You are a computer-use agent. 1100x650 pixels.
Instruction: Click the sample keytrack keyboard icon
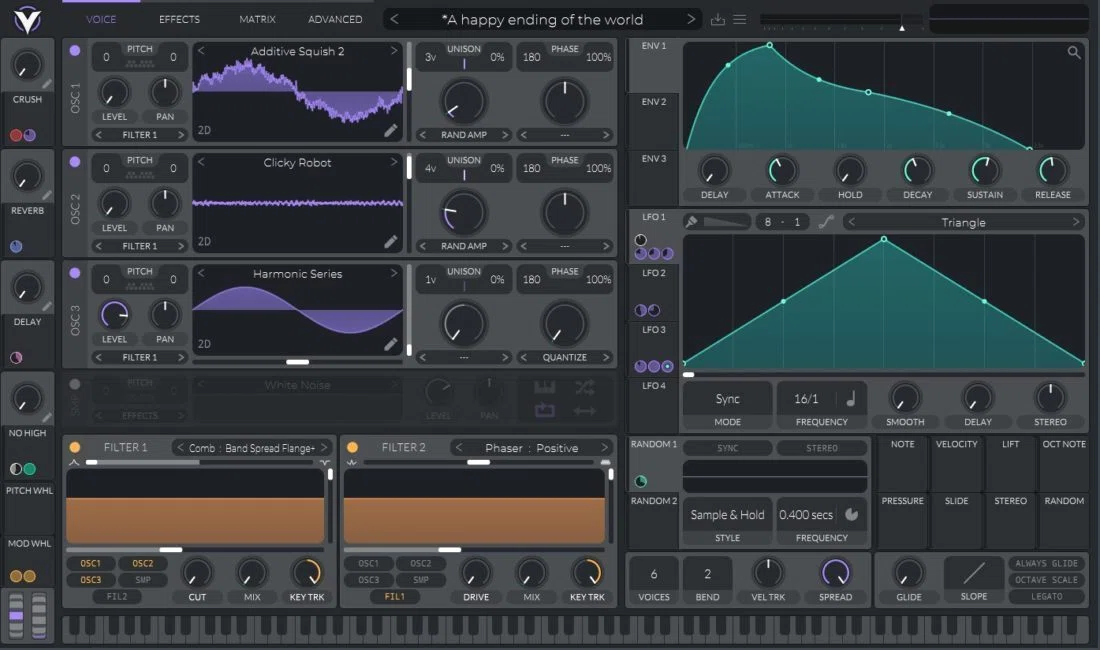tap(544, 387)
